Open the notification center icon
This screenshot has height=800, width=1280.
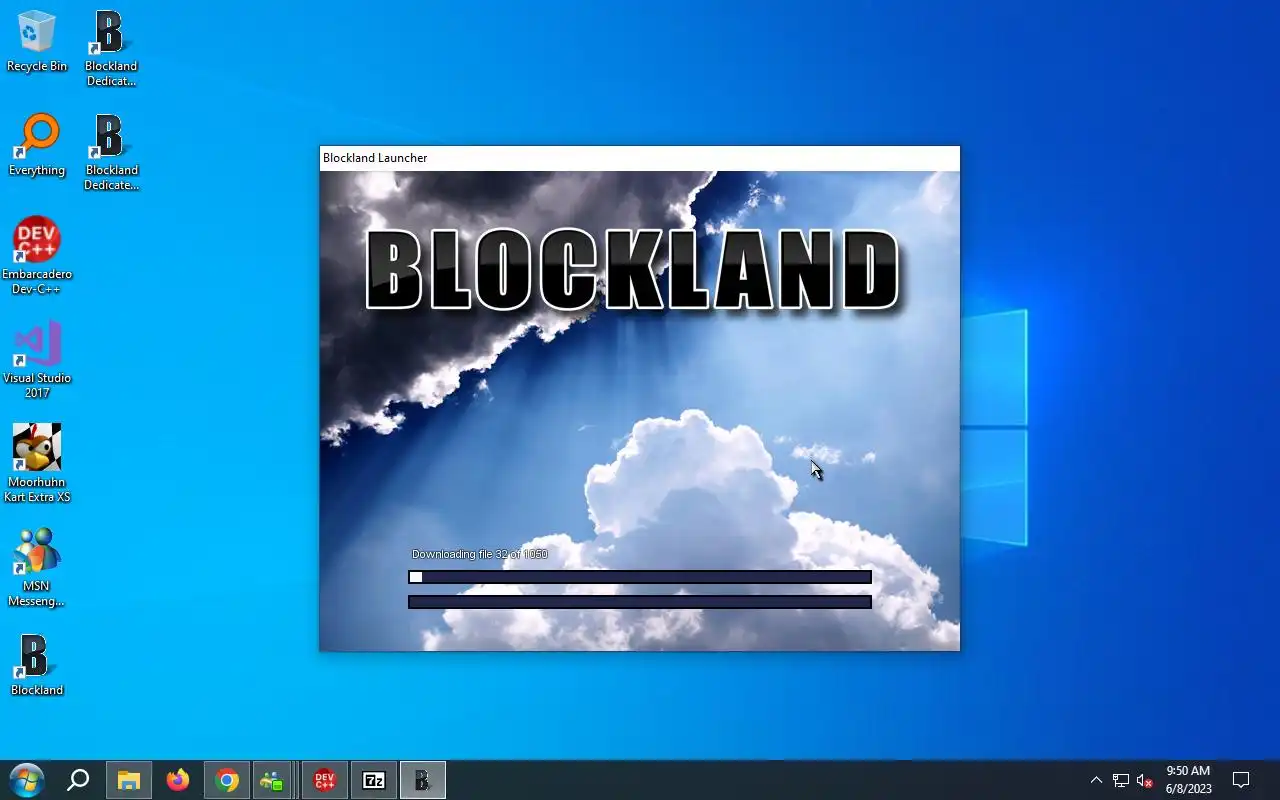click(1241, 780)
